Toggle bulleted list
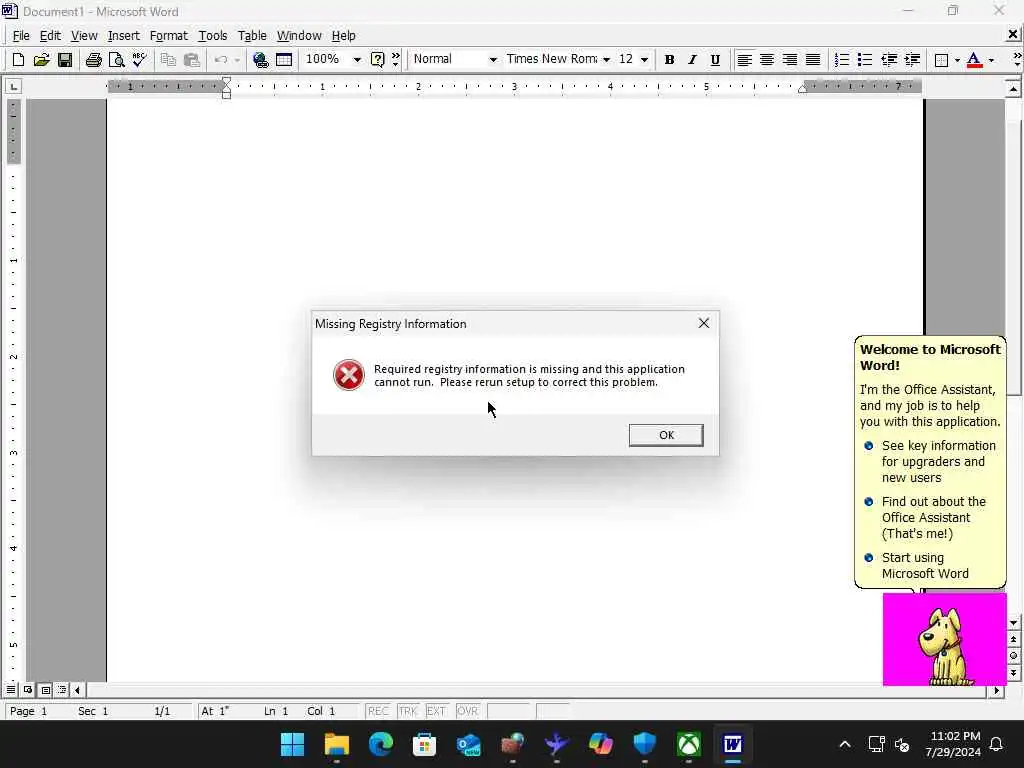 (x=865, y=60)
